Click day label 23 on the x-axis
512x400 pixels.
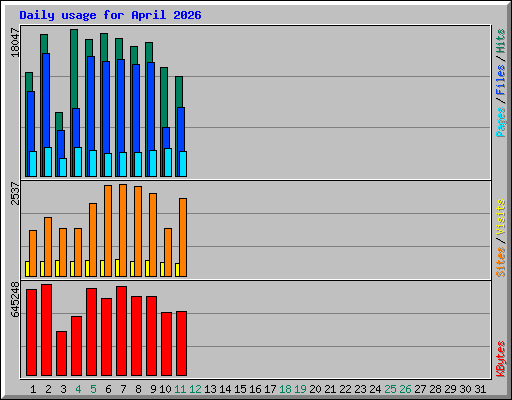click(x=360, y=389)
